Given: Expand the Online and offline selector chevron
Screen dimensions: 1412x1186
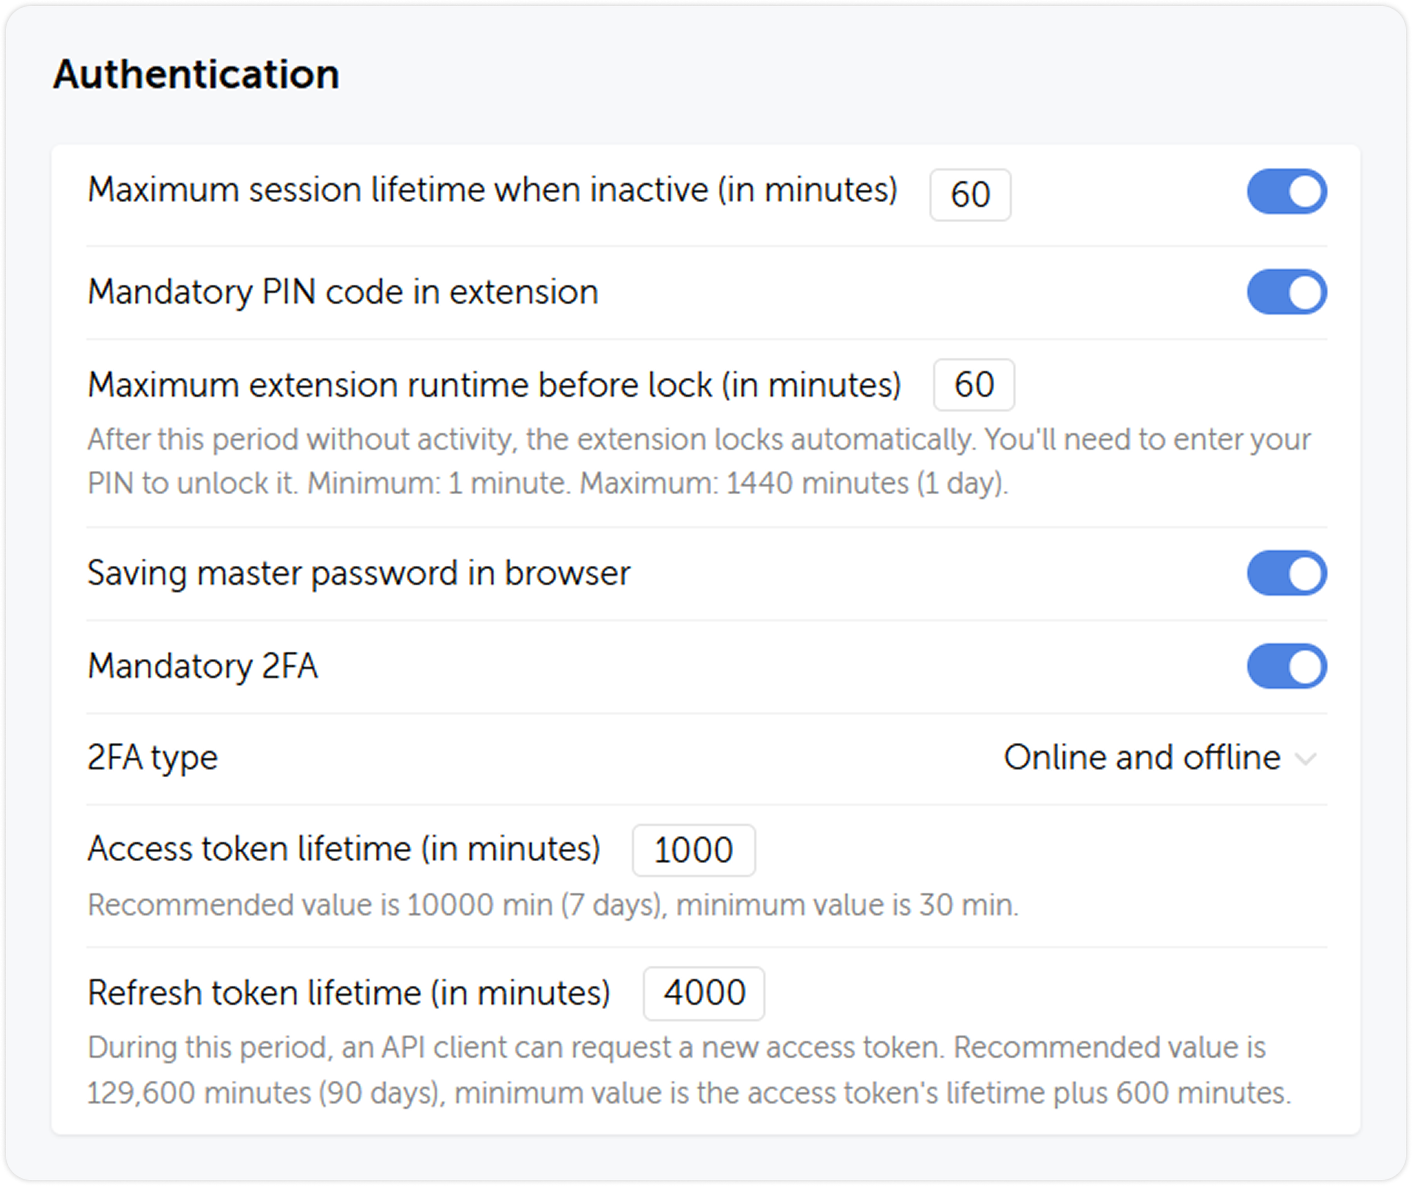Looking at the screenshot, I should pyautogui.click(x=1304, y=760).
